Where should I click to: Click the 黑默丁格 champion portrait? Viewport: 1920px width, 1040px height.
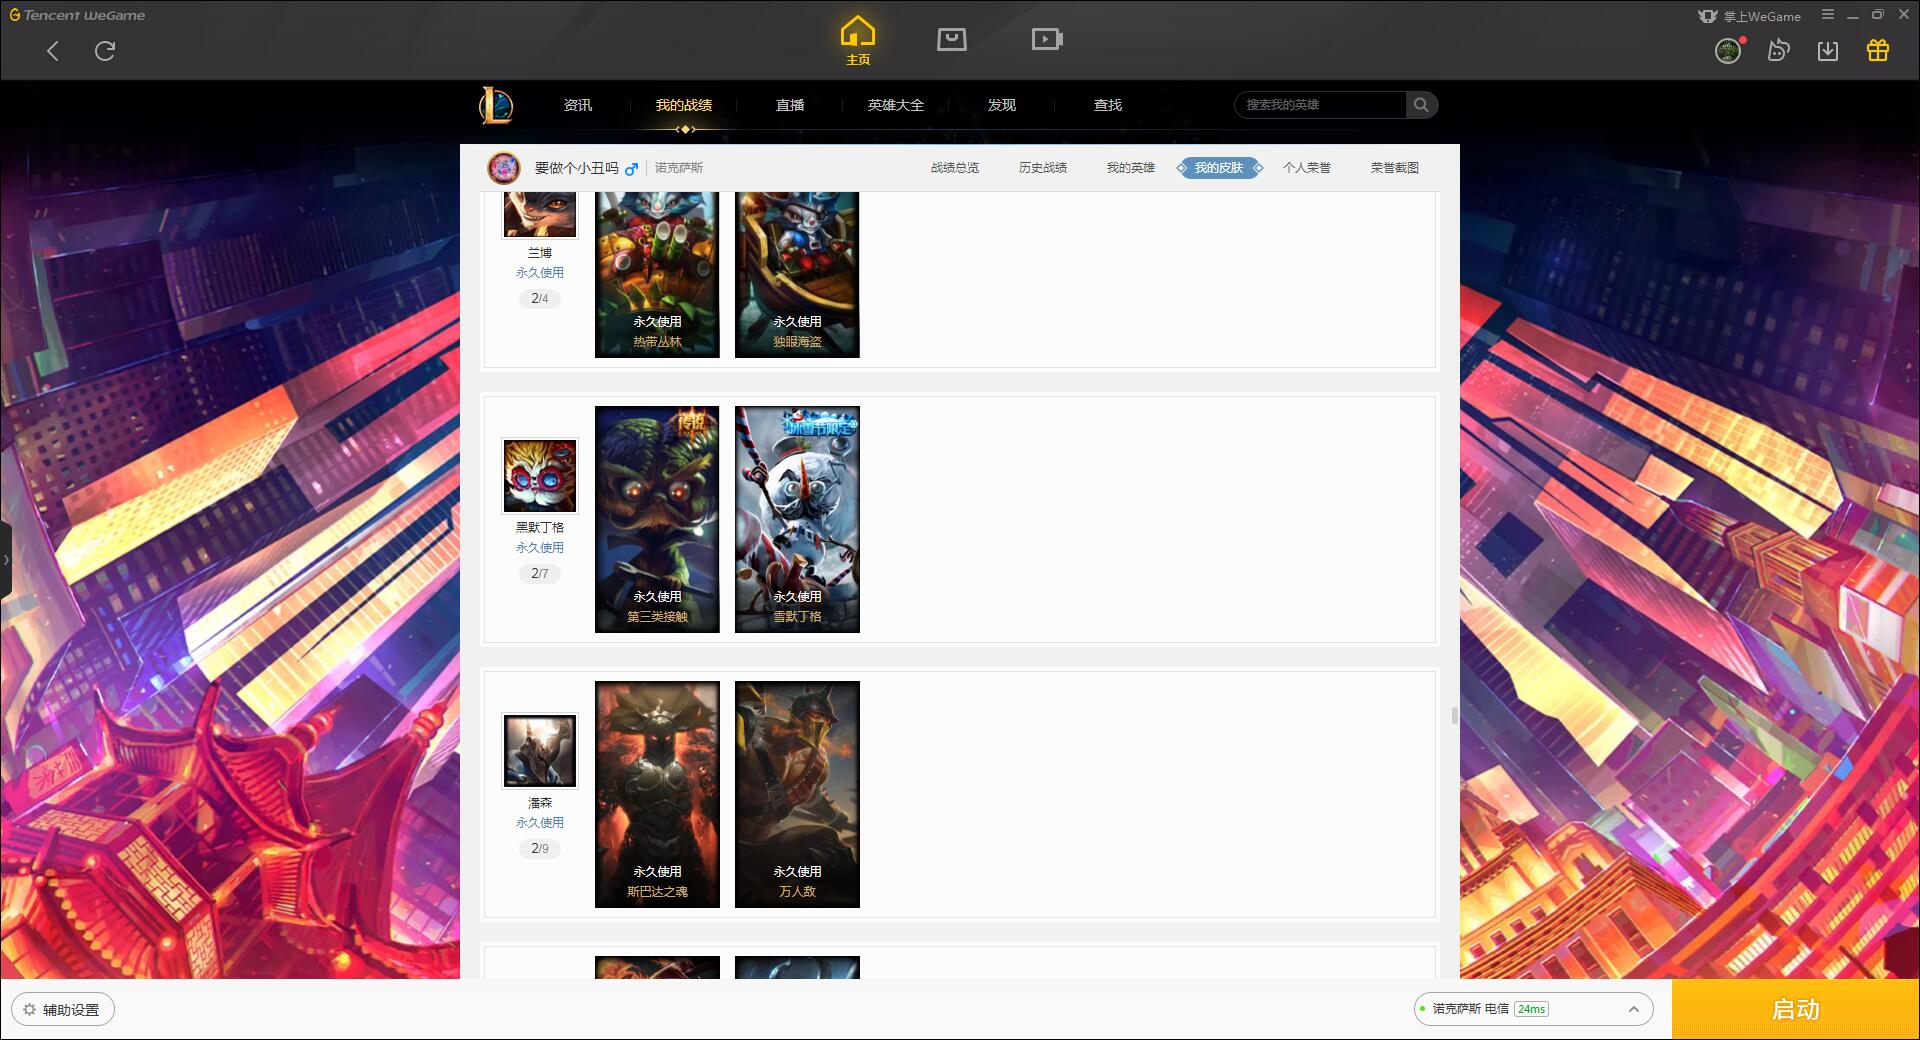(540, 475)
